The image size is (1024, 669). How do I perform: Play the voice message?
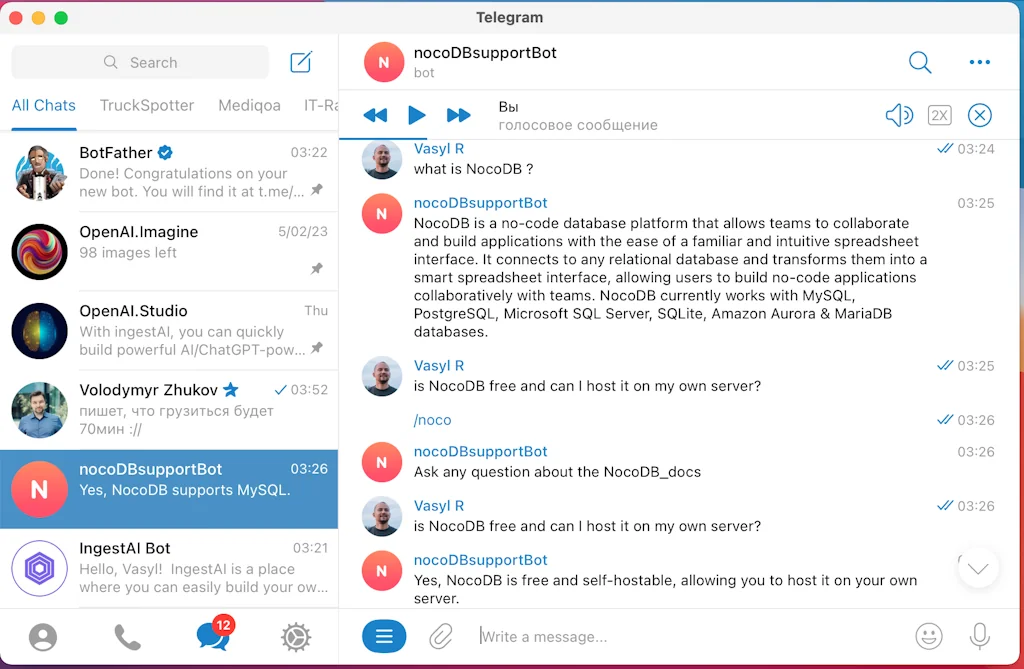[417, 115]
